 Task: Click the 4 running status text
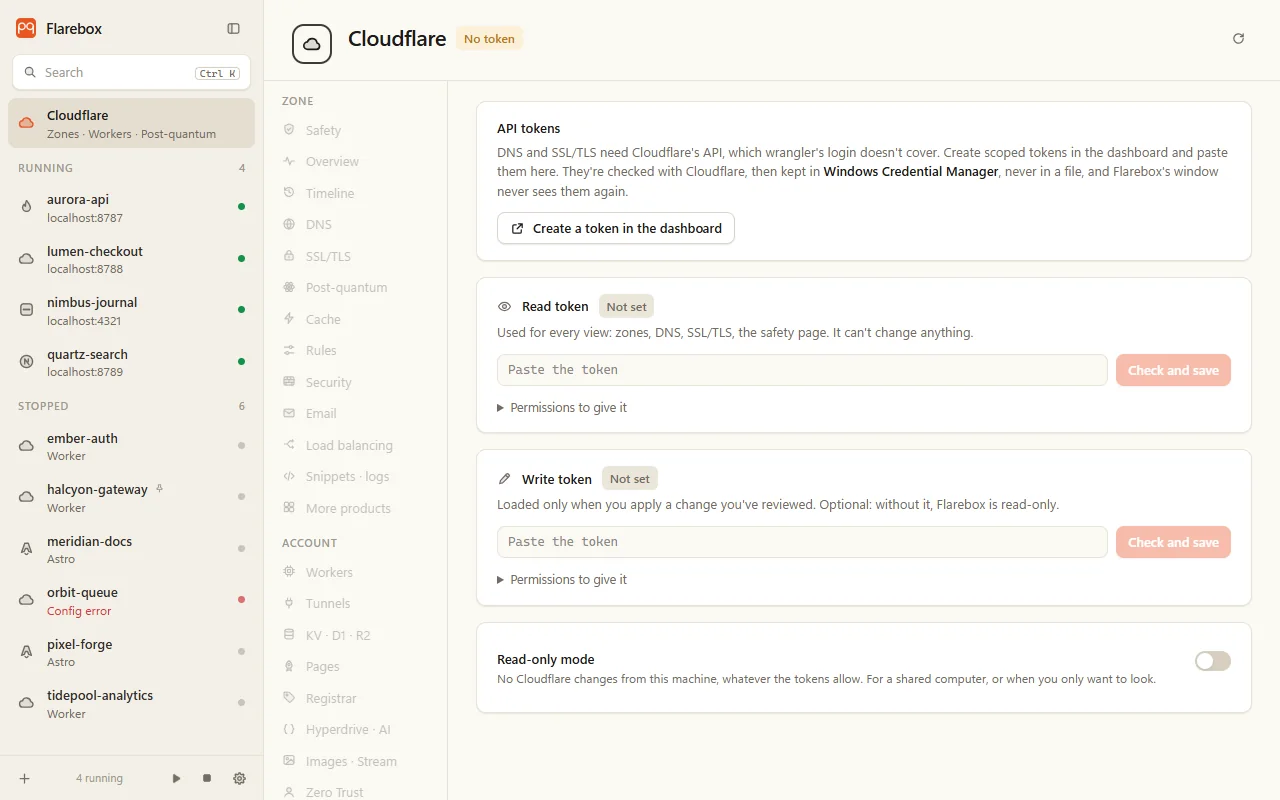(x=99, y=778)
